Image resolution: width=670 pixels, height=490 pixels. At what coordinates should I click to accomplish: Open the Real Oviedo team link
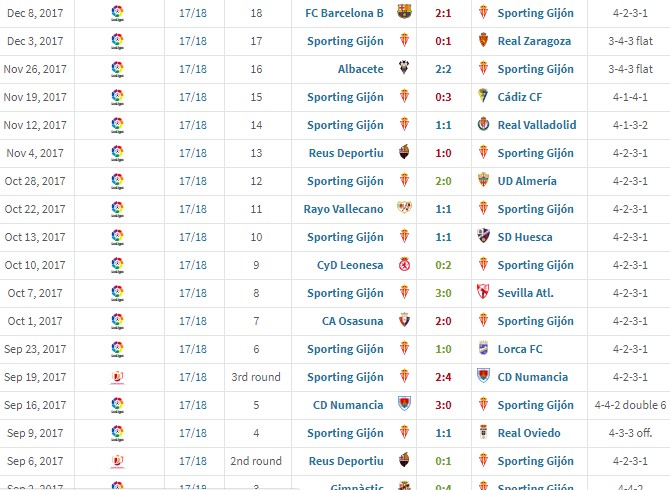click(529, 433)
